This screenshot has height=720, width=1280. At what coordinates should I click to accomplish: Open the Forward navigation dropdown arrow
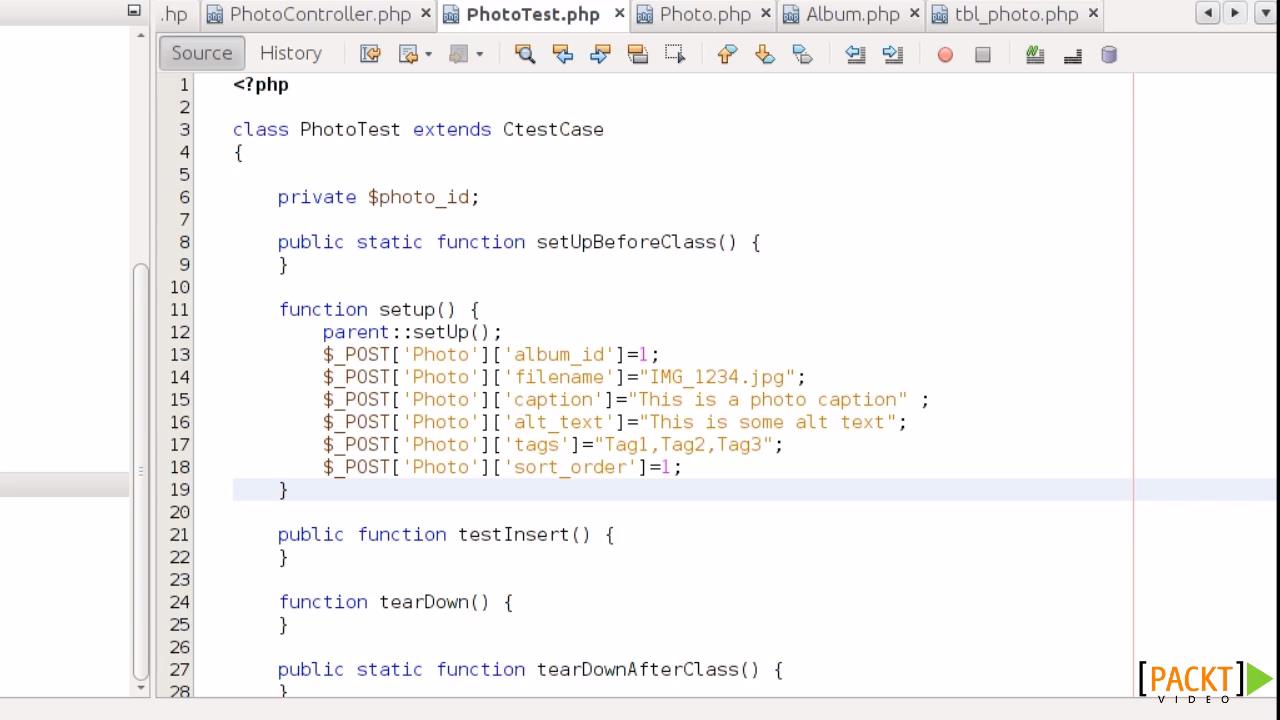point(480,54)
